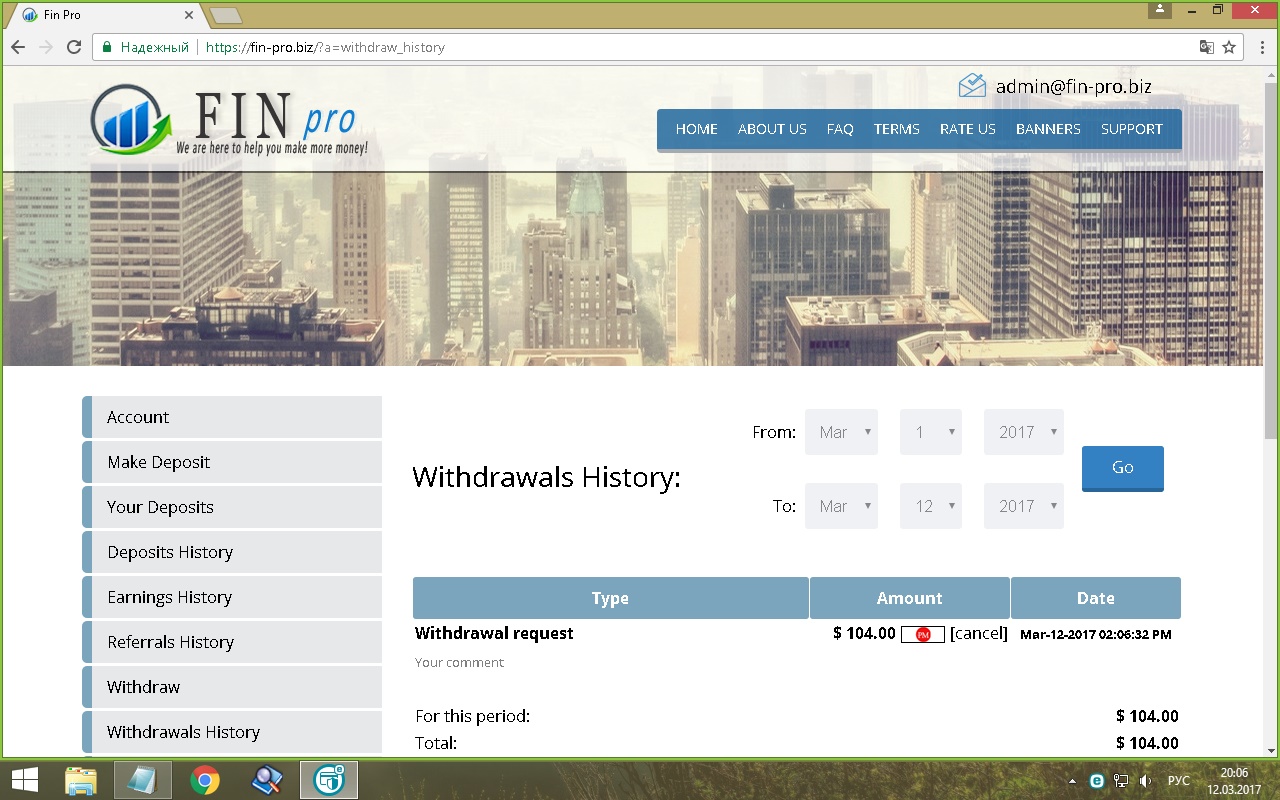
Task: Open File Explorer from the taskbar
Action: click(x=81, y=780)
